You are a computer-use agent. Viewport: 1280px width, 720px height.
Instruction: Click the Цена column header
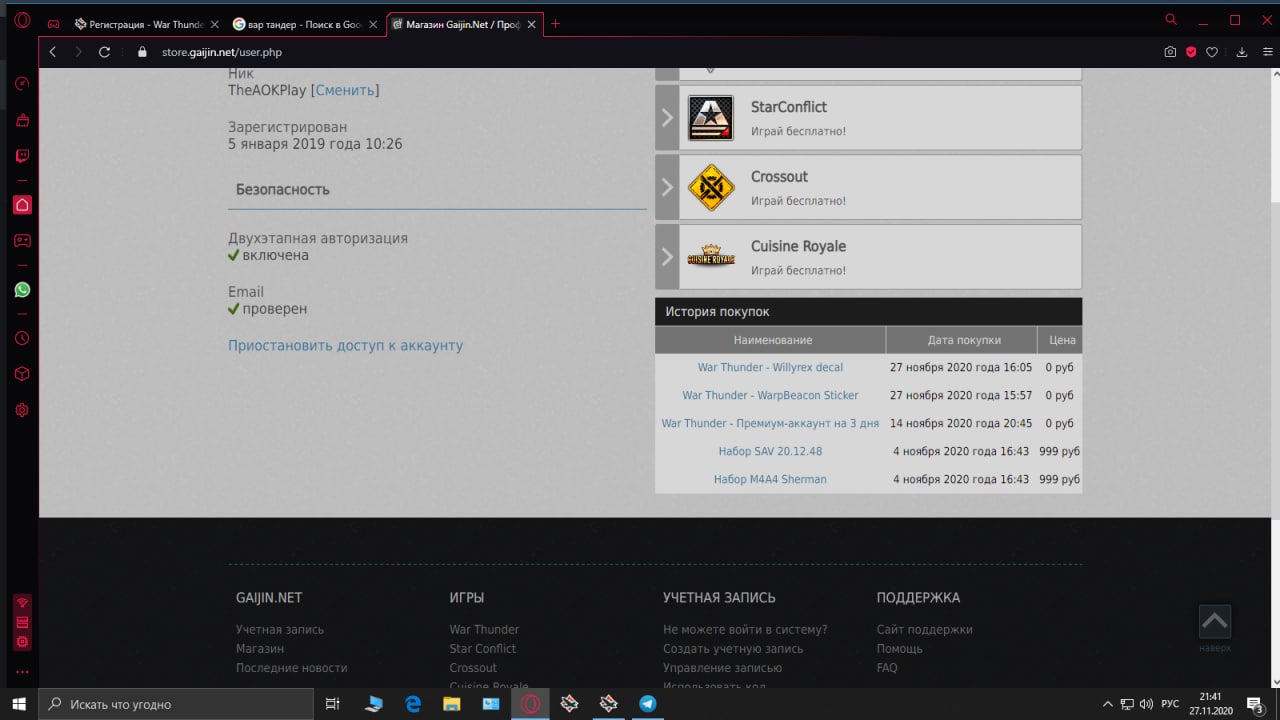point(1061,340)
